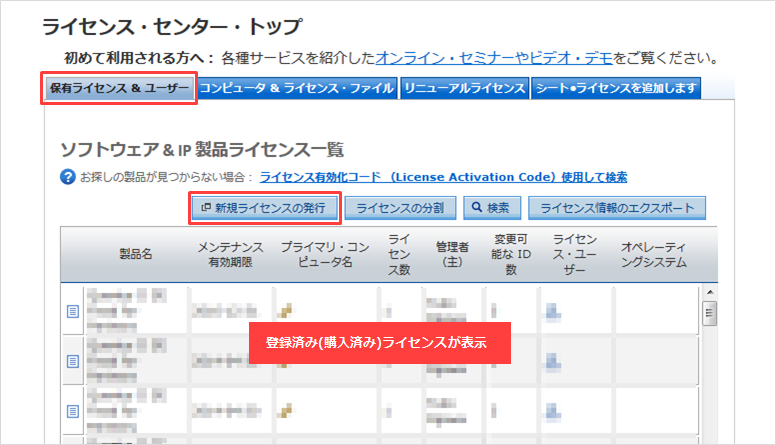Click the license user icon in second row

[x=553, y=362]
